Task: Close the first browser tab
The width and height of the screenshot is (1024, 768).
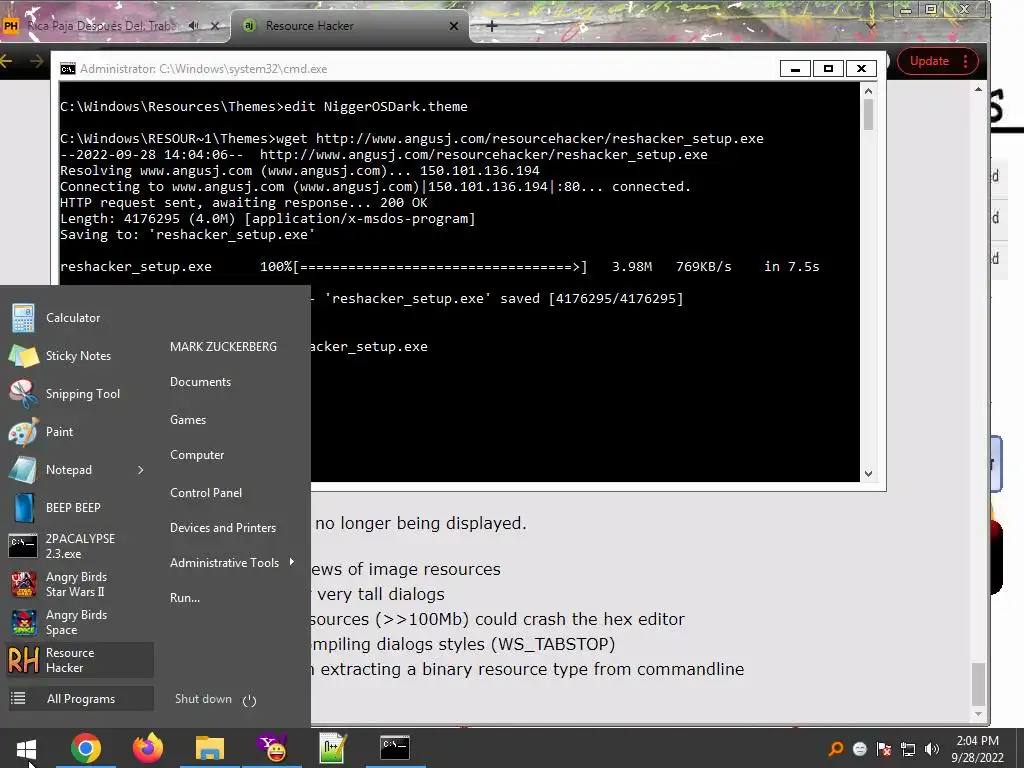Action: (x=215, y=26)
